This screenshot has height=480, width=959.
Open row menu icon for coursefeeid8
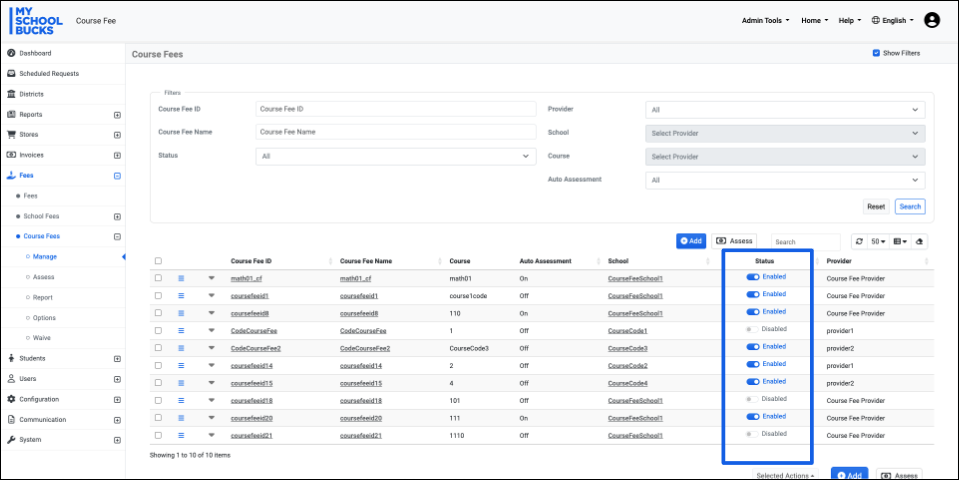click(181, 313)
